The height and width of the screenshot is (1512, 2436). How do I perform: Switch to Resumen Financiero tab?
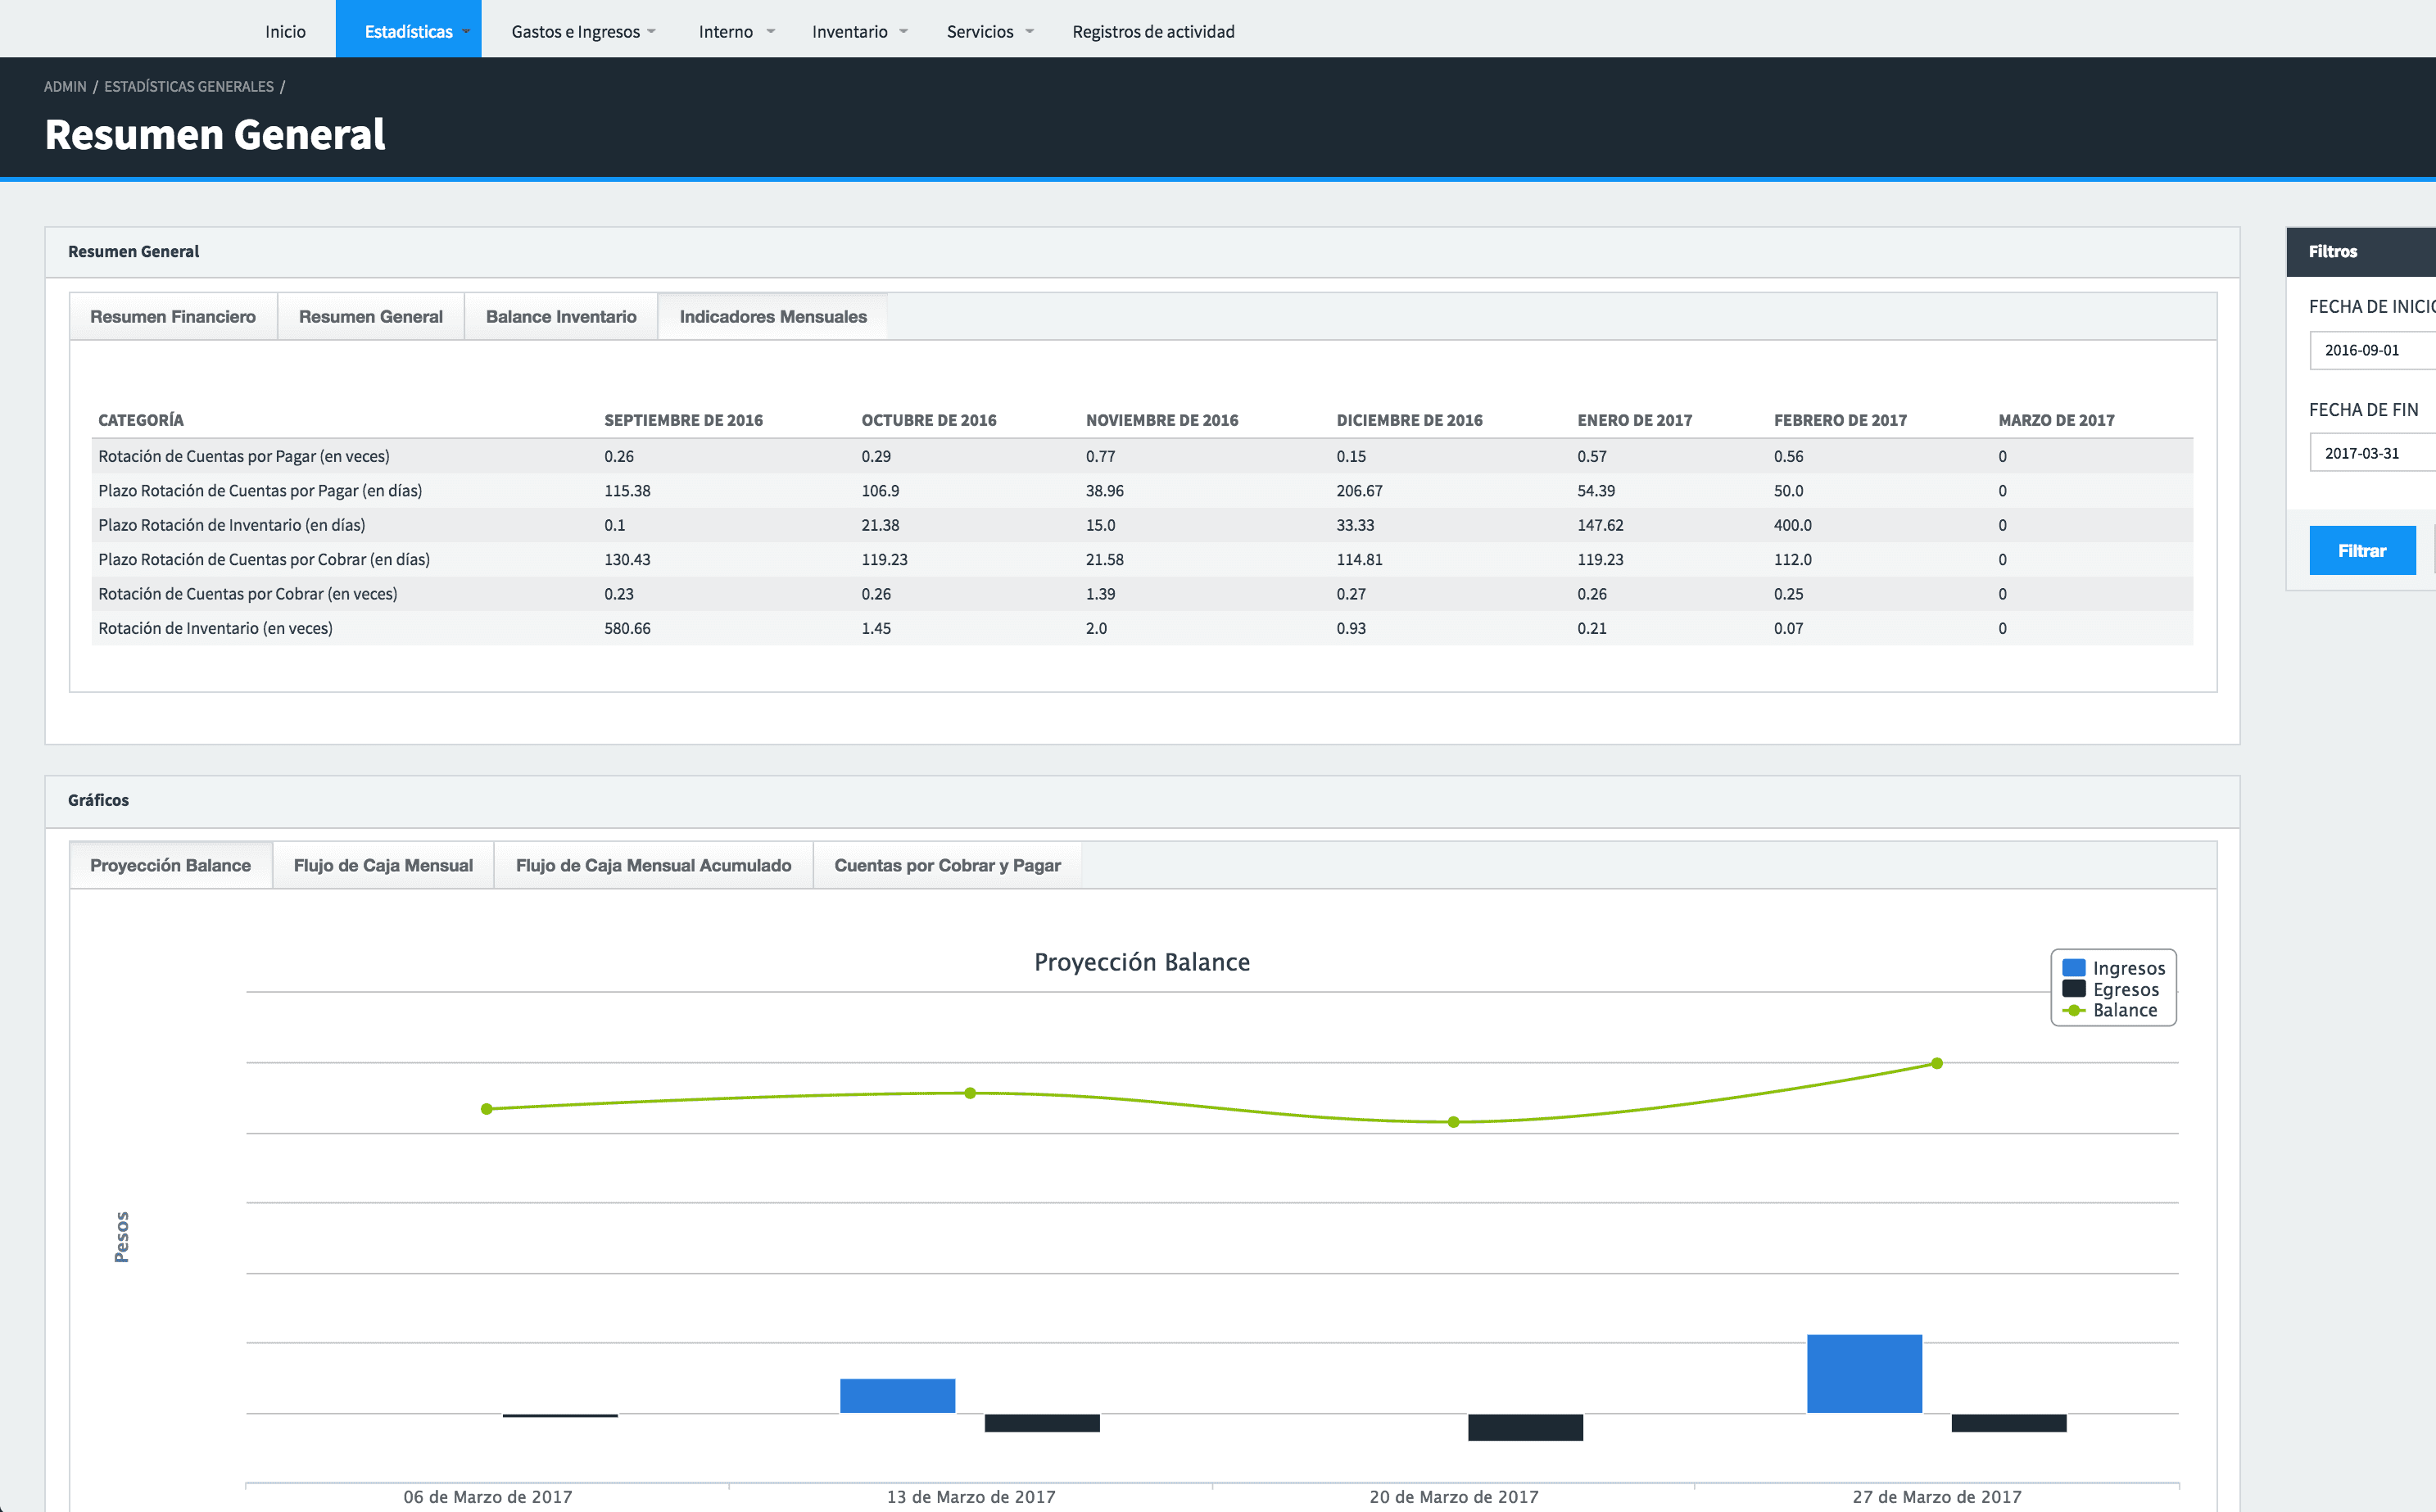(173, 316)
